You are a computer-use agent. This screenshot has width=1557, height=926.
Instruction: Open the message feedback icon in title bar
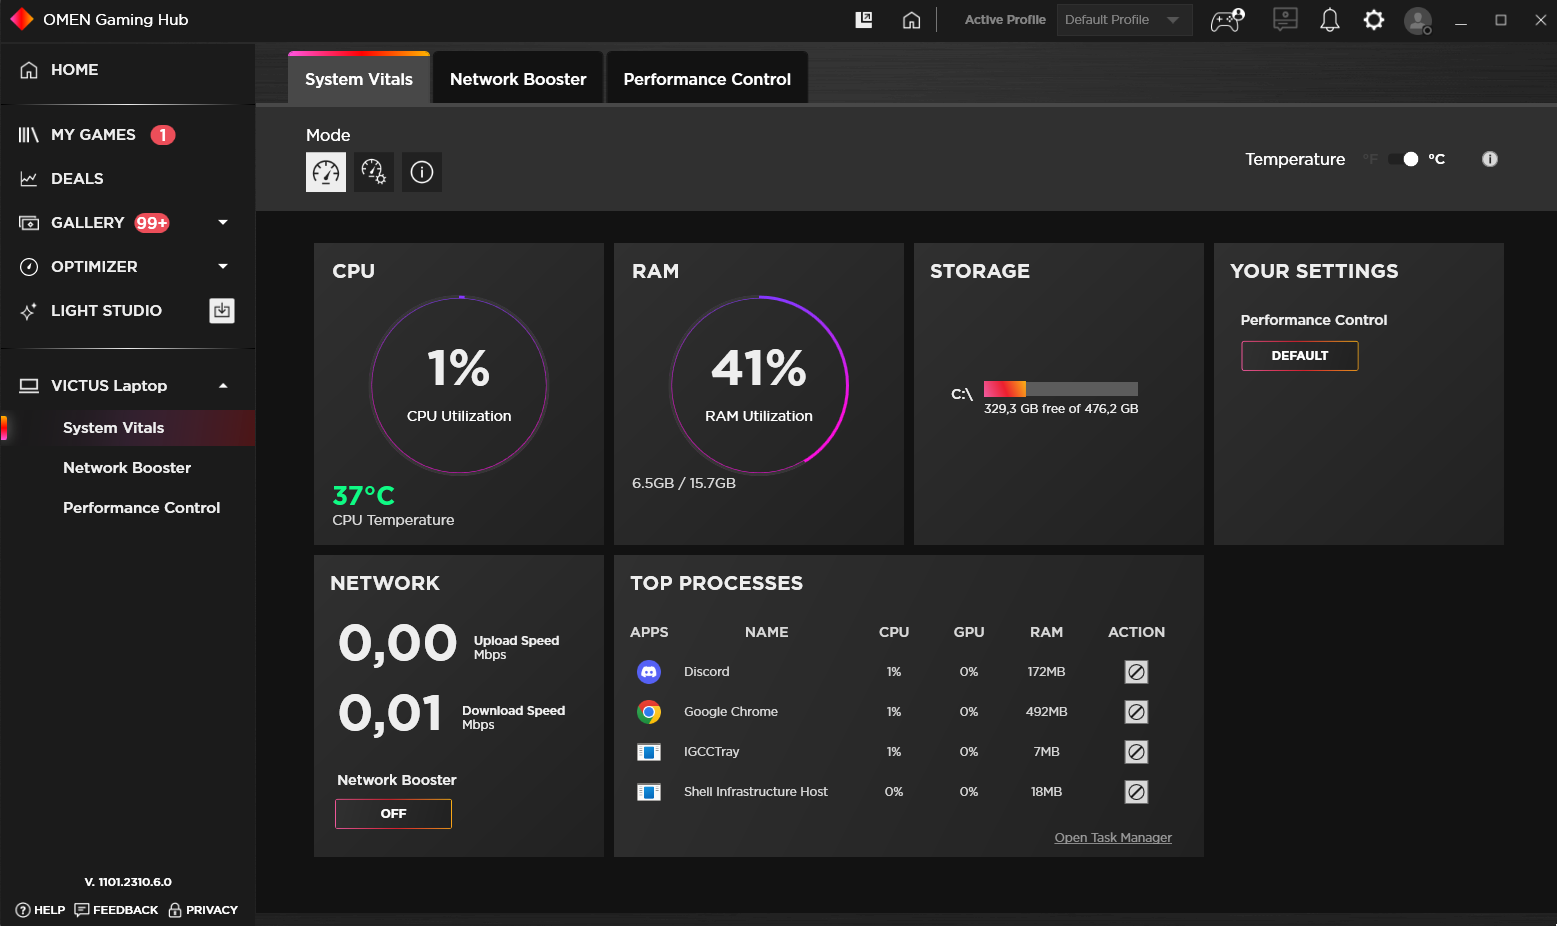(1285, 19)
